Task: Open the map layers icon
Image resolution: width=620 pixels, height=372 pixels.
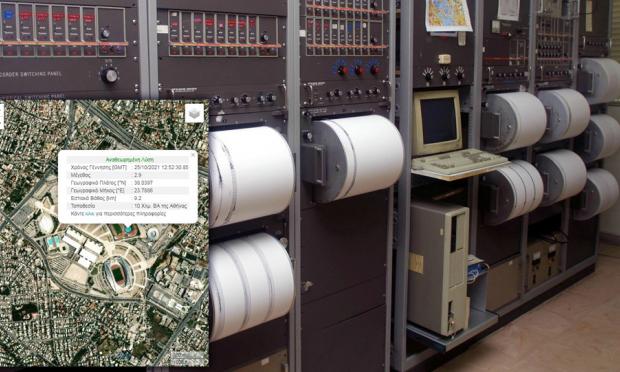Action: click(x=194, y=113)
